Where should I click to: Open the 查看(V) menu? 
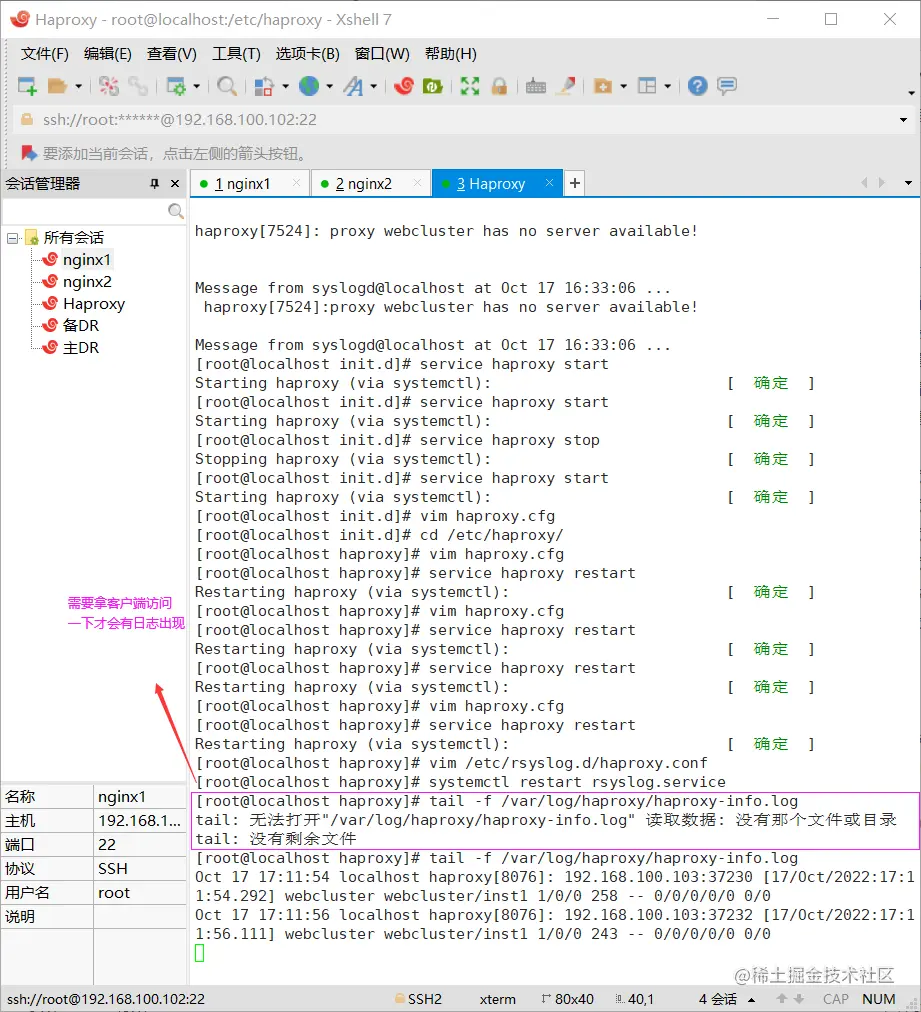(x=172, y=54)
